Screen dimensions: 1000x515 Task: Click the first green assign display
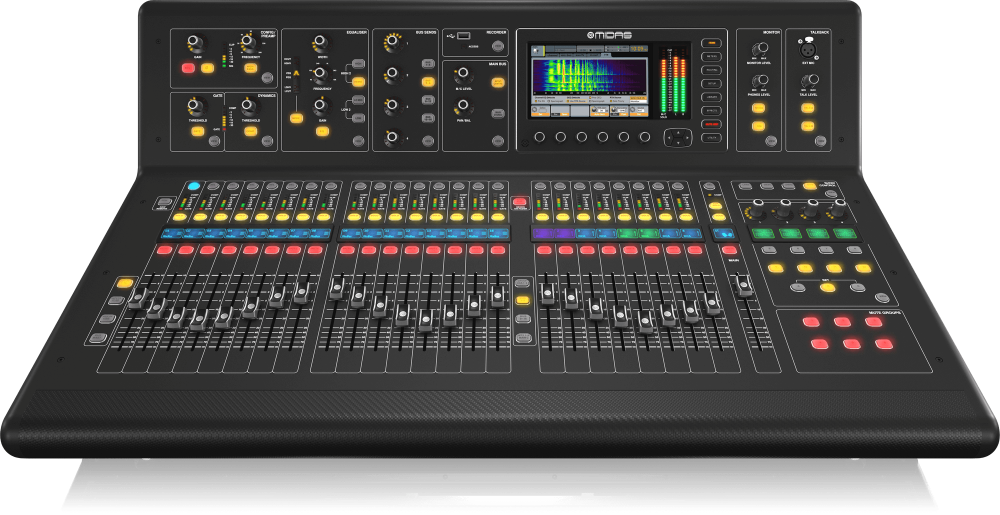[x=763, y=233]
